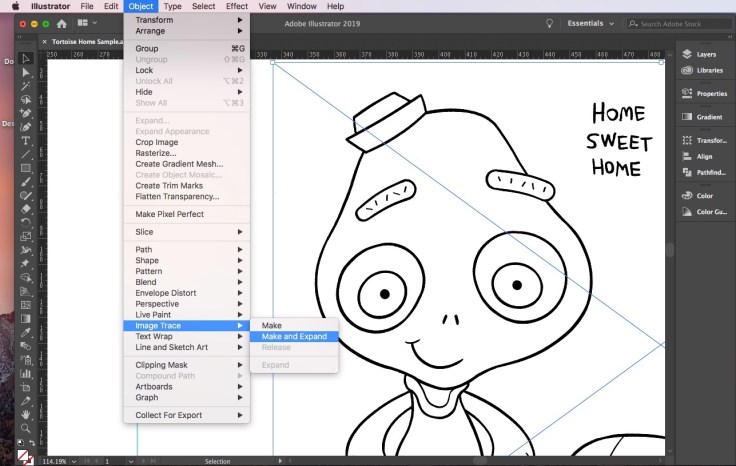This screenshot has height=466, width=736.
Task: Open the Libraries panel
Action: [706, 71]
